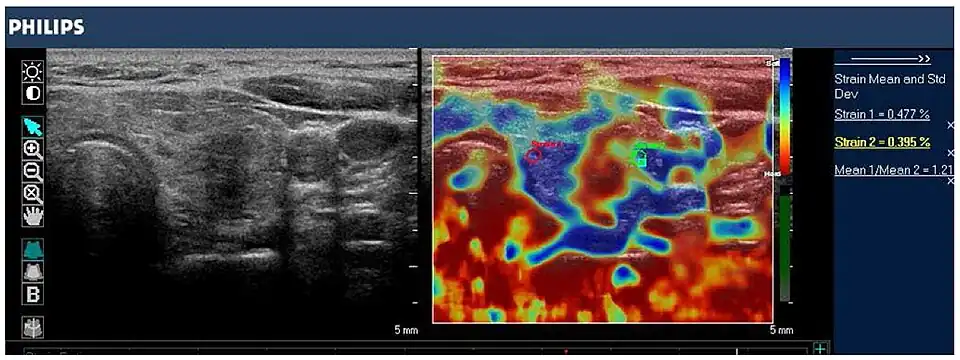Viewport: 960px width, 360px height.
Task: Open the contrast half-circle control
Action: coord(32,94)
